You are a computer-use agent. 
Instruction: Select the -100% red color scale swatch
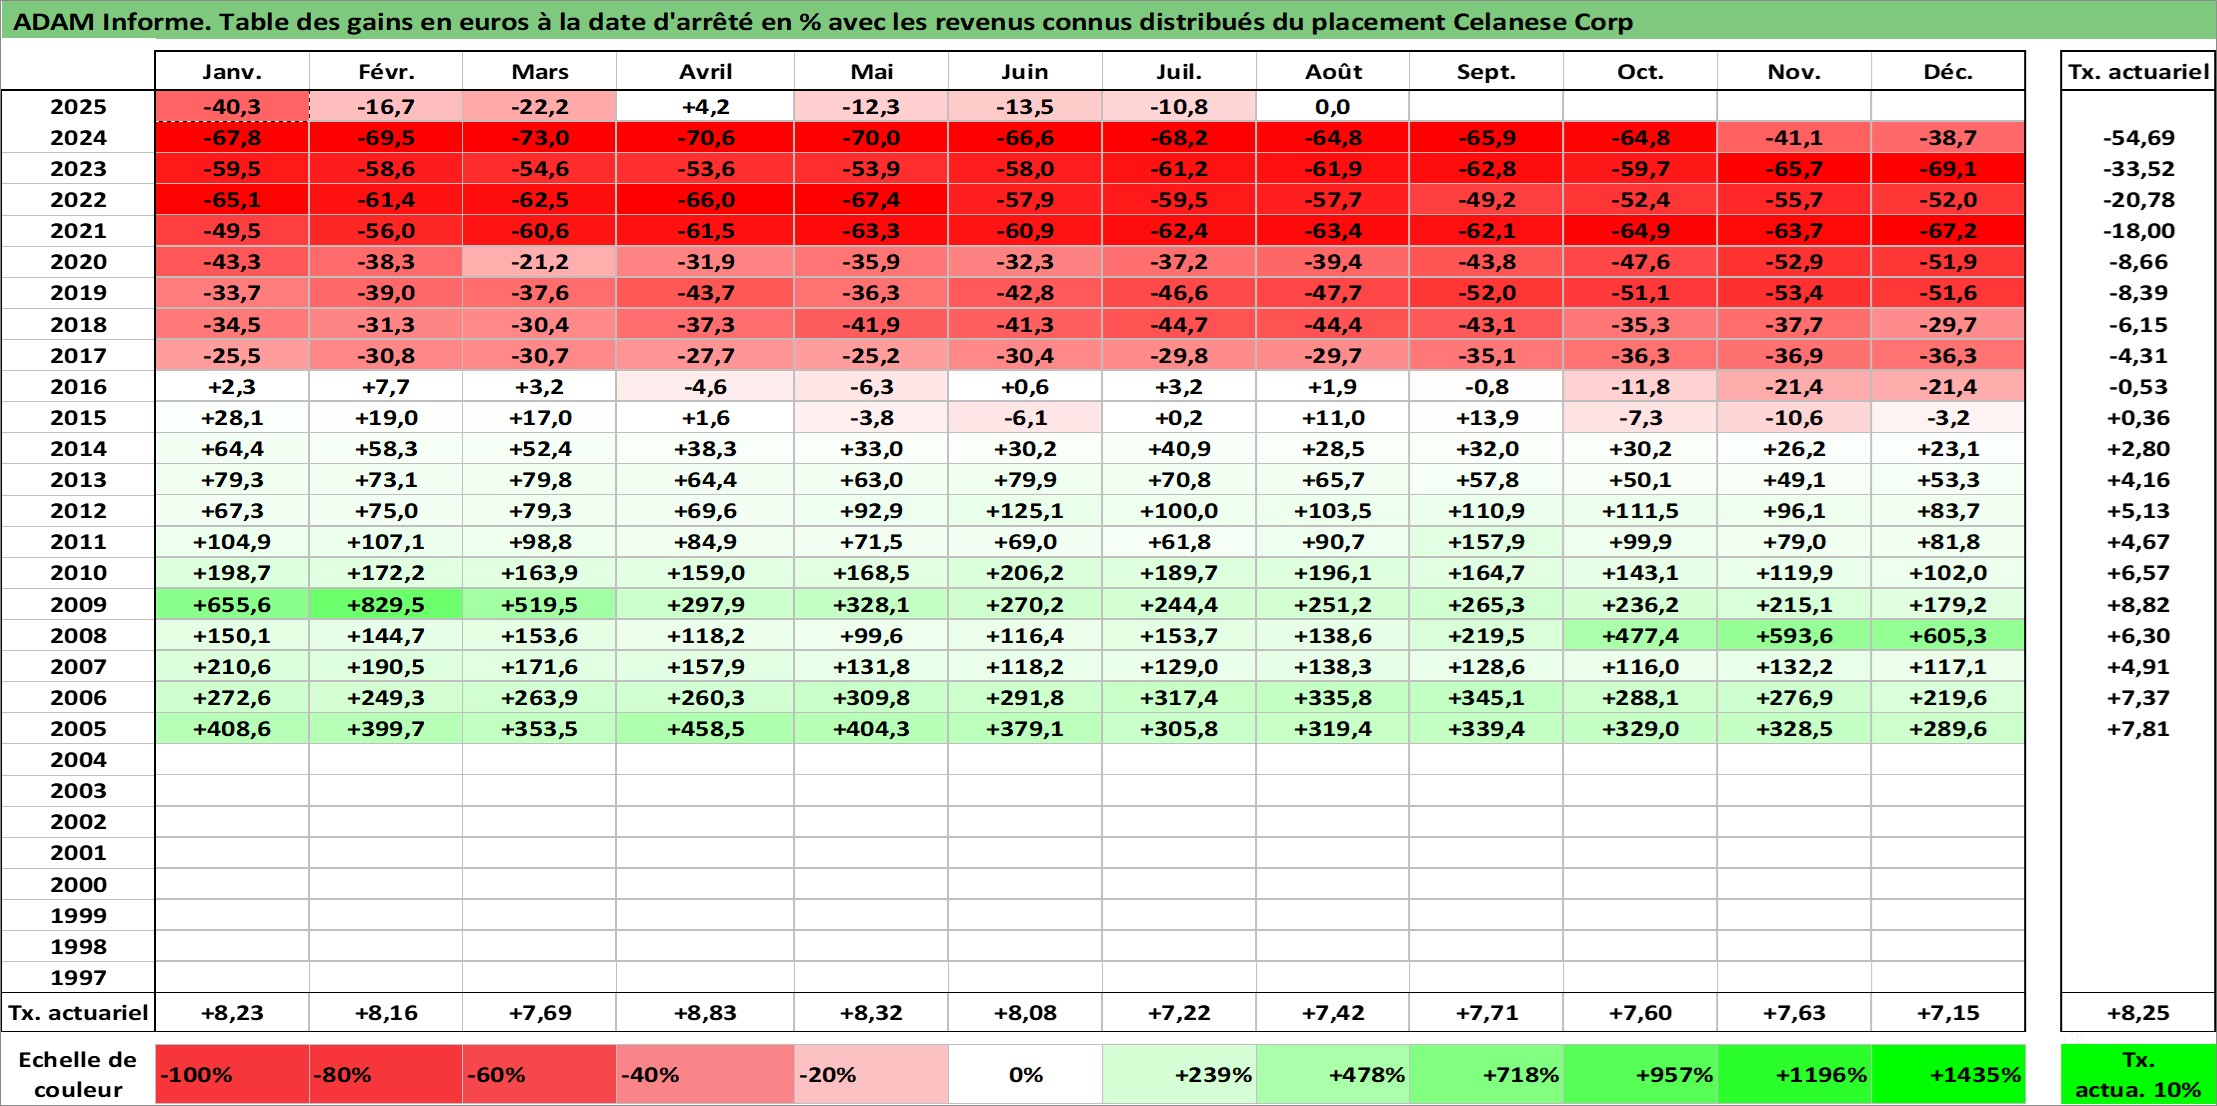[232, 1074]
